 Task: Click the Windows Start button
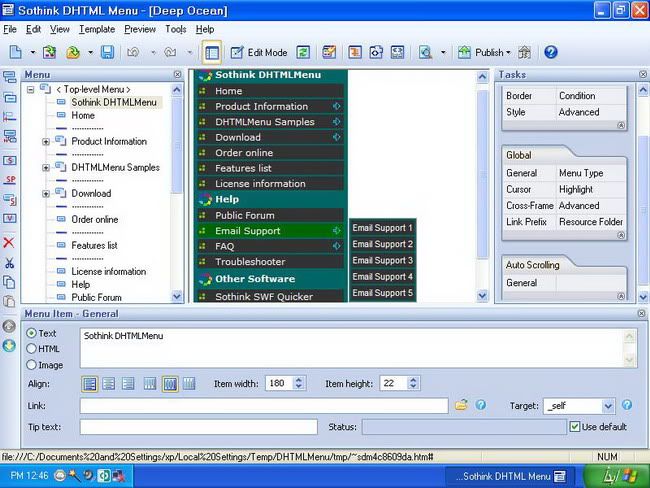click(616, 476)
